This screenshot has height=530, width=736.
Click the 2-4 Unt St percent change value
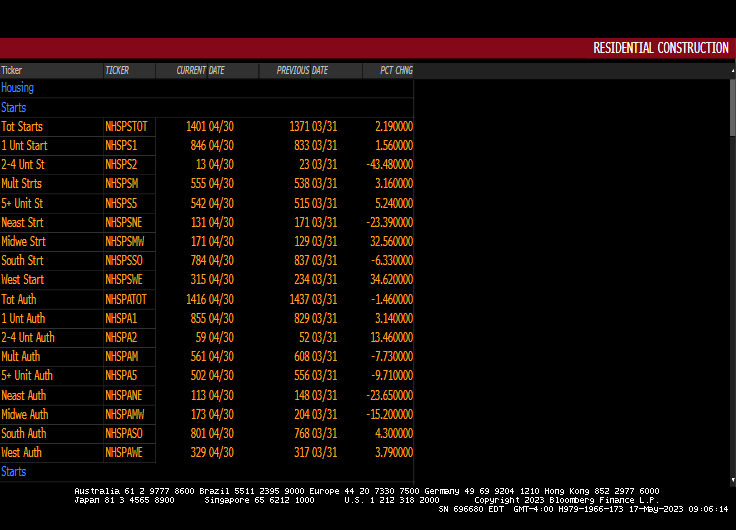tap(388, 165)
